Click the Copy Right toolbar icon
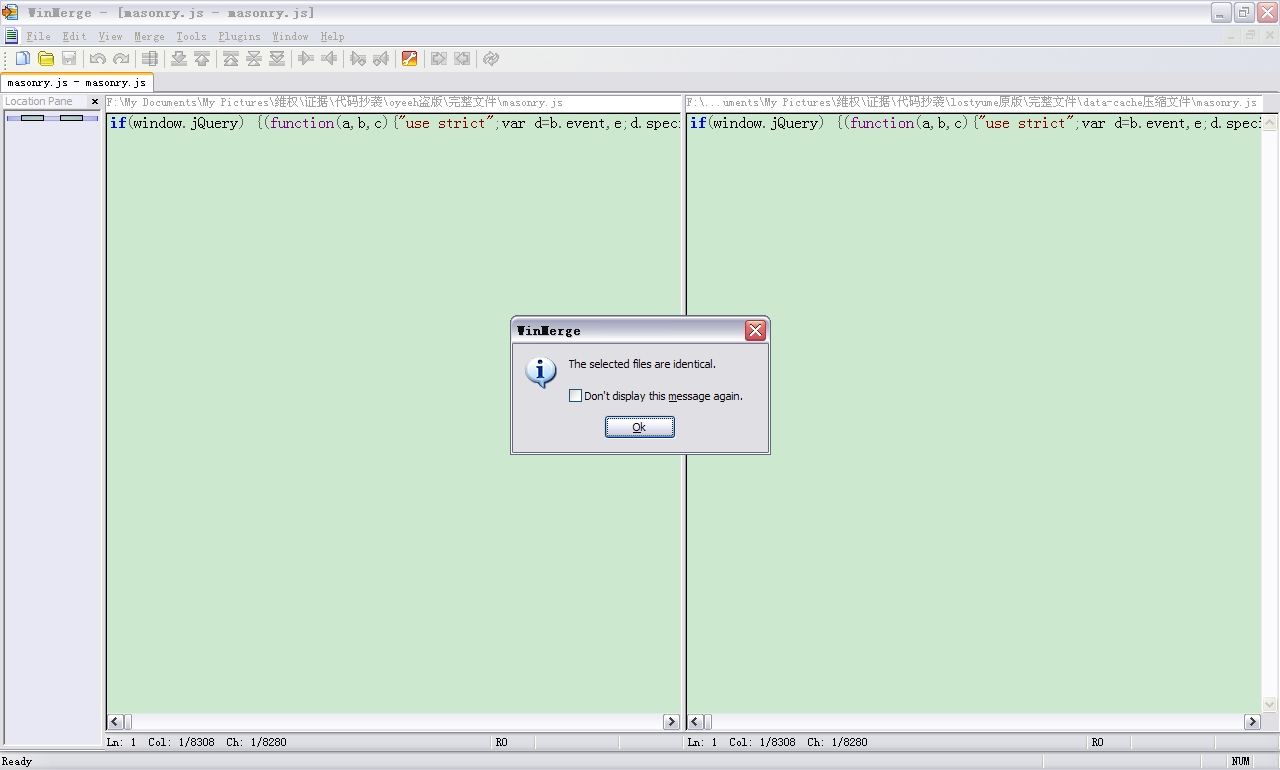1280x770 pixels. [306, 59]
